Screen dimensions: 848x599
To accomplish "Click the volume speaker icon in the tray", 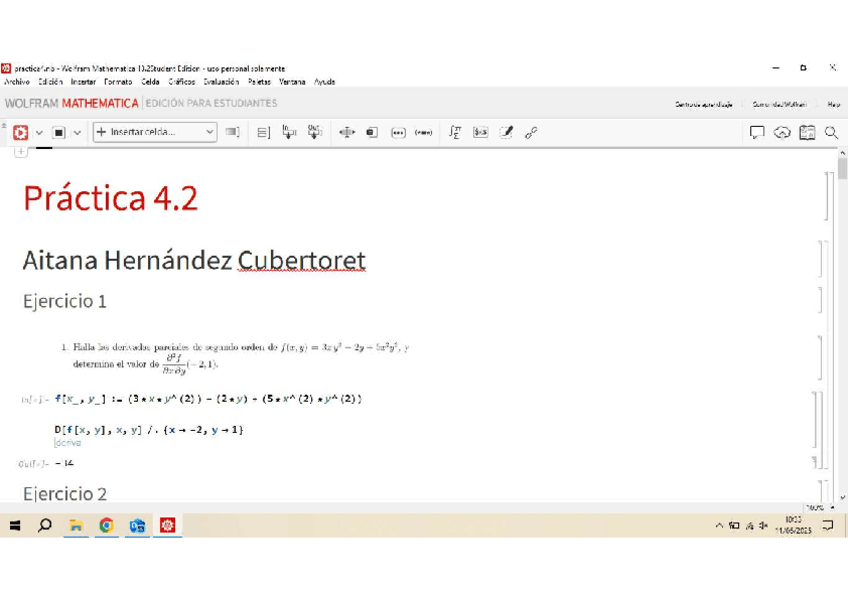I will [x=763, y=525].
